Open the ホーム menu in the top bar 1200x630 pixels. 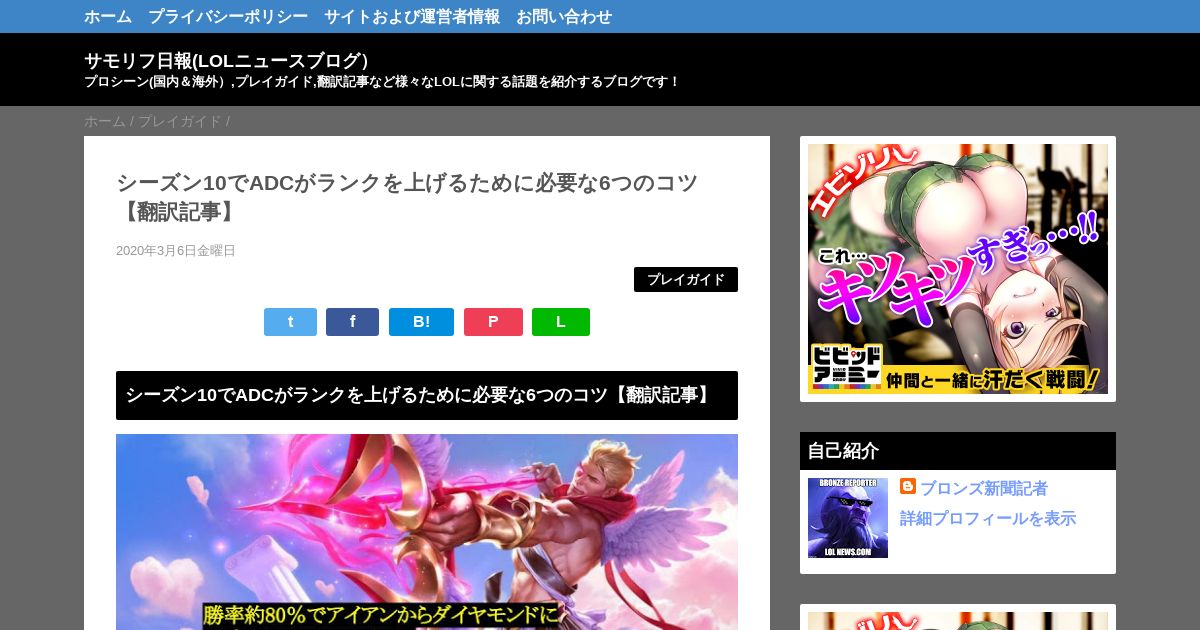coord(108,16)
